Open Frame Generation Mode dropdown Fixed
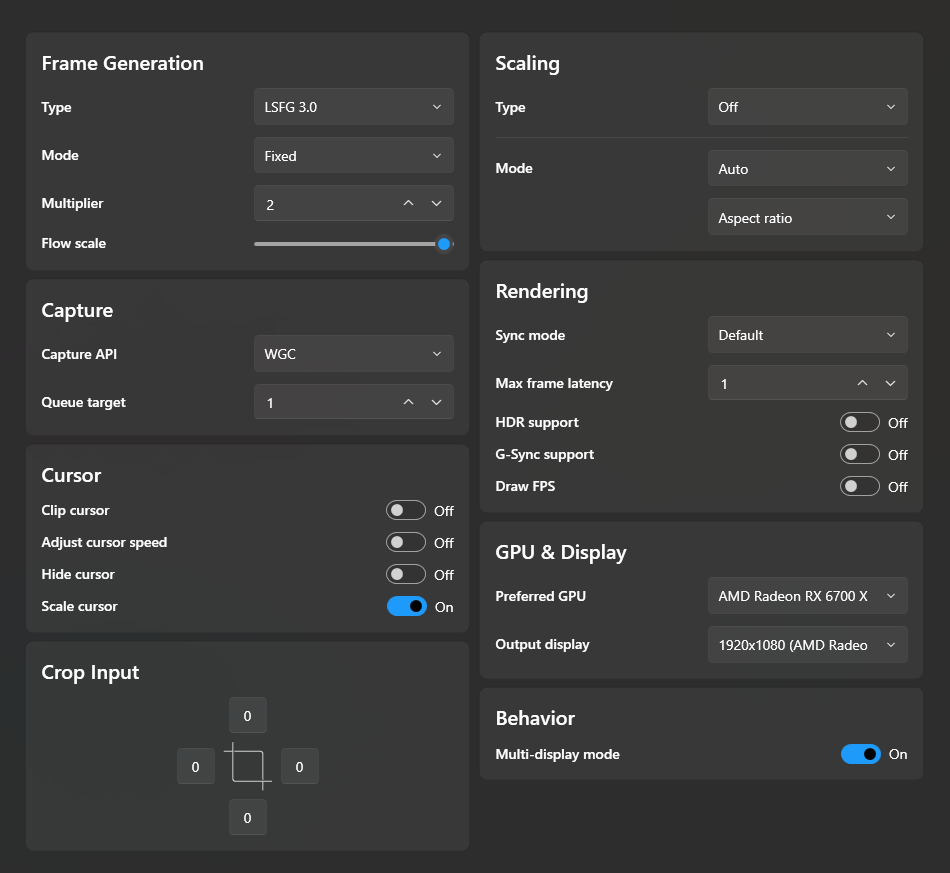Screen dimensions: 950x873 coord(354,156)
